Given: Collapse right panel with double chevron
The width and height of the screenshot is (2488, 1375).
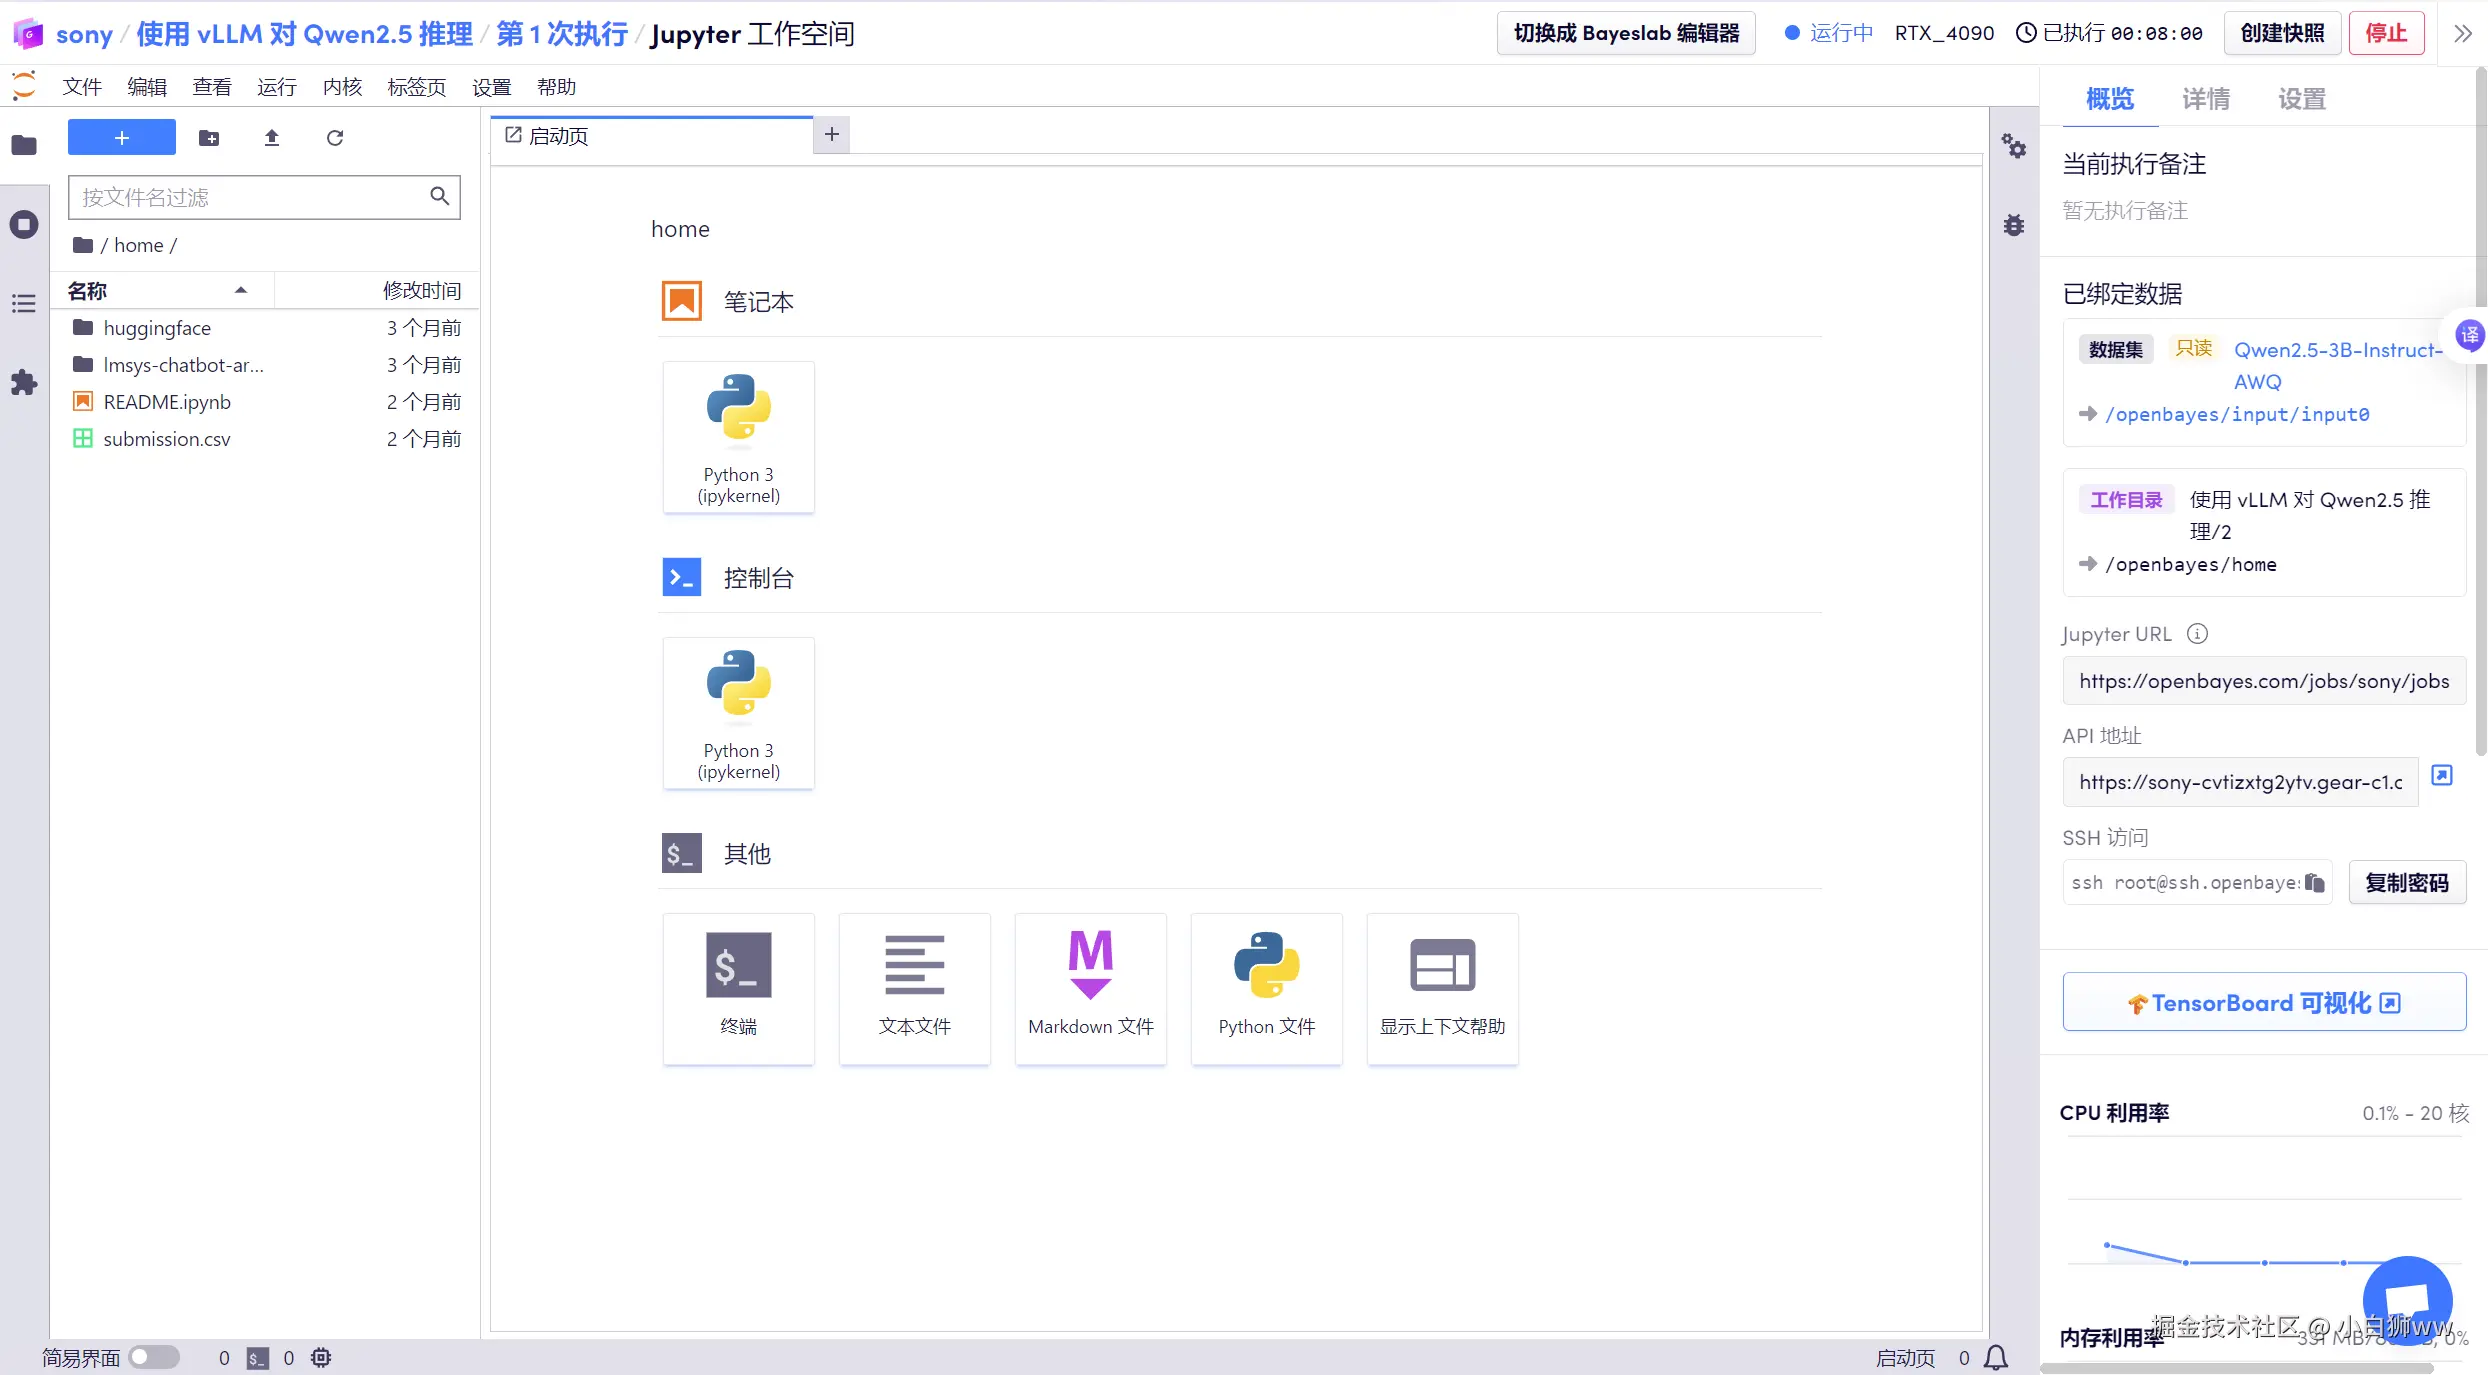Looking at the screenshot, I should pyautogui.click(x=2463, y=33).
